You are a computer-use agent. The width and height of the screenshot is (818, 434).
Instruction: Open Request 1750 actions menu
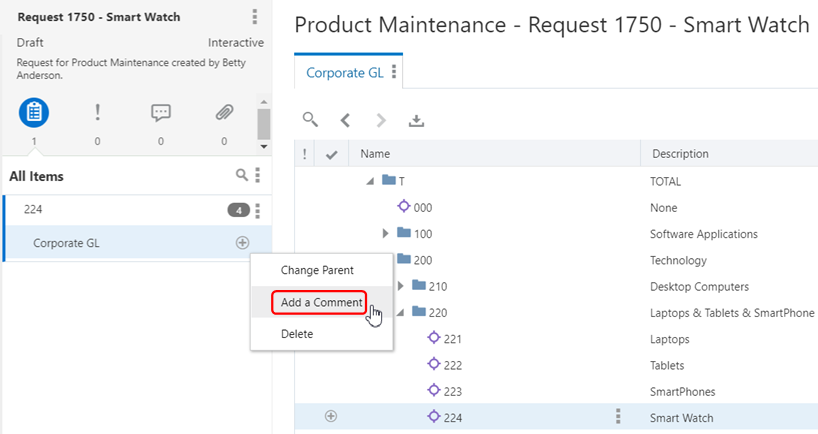click(x=255, y=17)
